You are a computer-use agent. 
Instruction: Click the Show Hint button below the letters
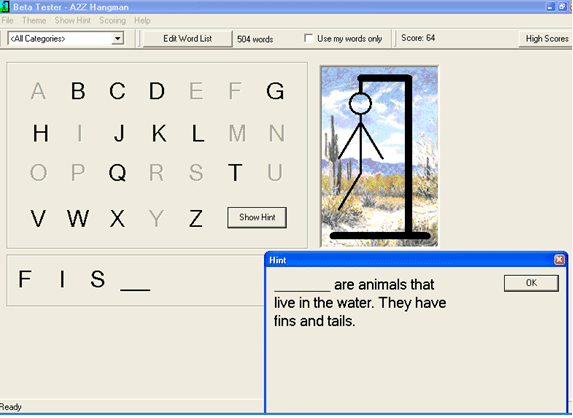point(257,217)
